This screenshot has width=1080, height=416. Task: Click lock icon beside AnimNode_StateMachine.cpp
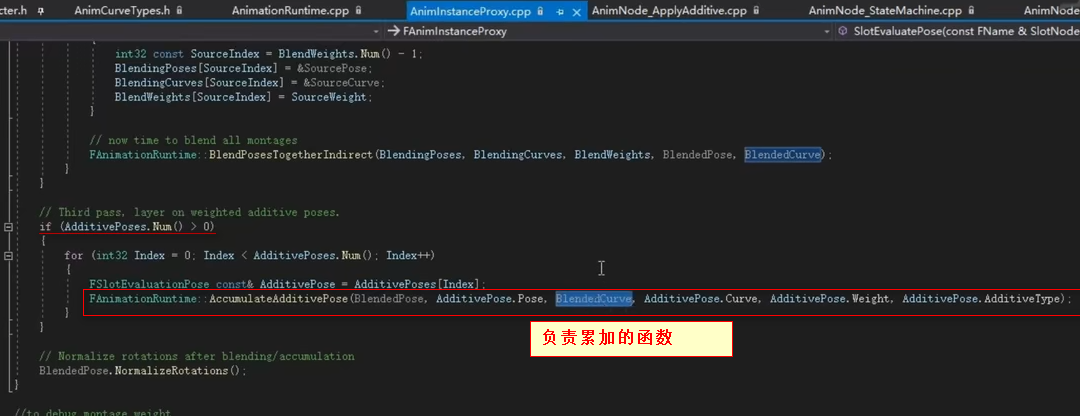pos(970,11)
